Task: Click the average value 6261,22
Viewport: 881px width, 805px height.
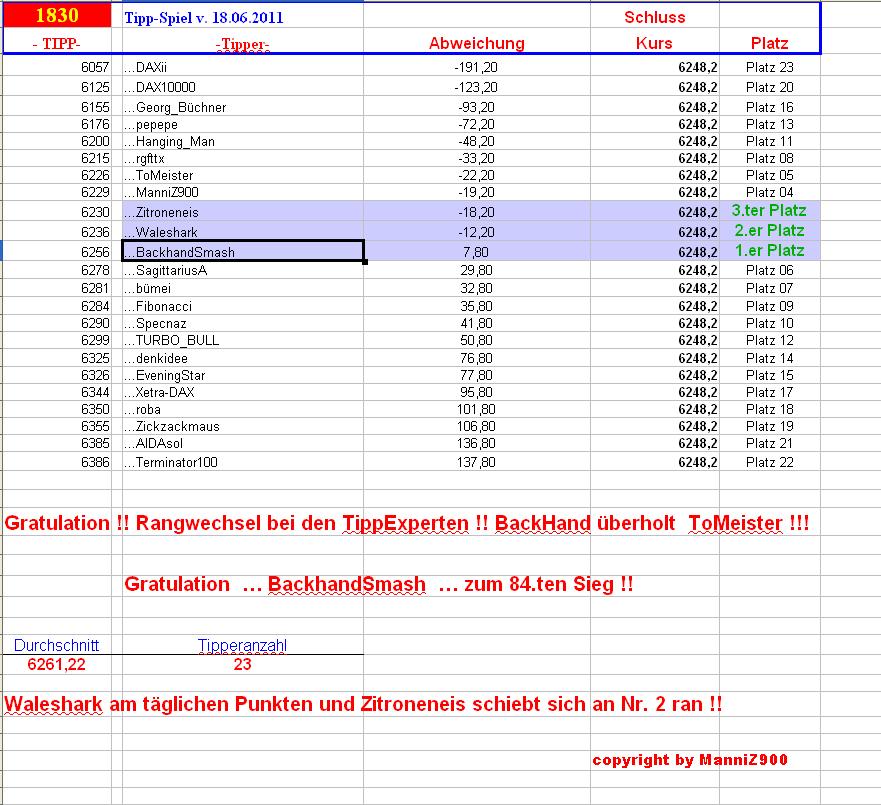Action: [x=56, y=664]
